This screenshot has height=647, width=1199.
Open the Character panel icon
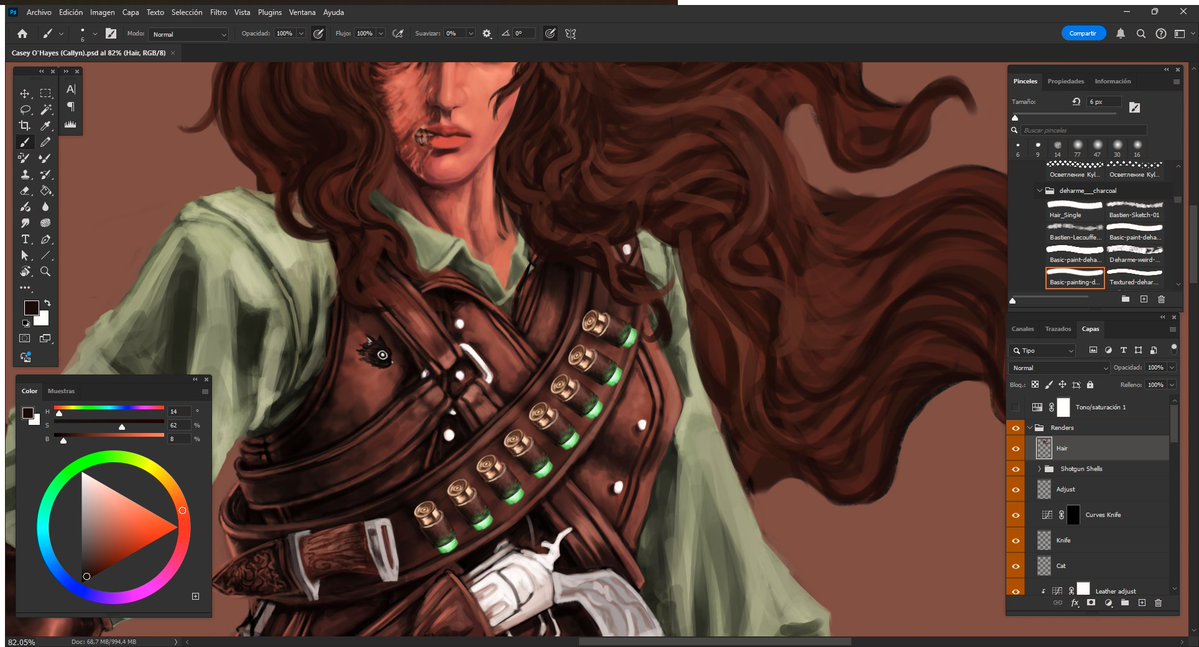pos(70,89)
